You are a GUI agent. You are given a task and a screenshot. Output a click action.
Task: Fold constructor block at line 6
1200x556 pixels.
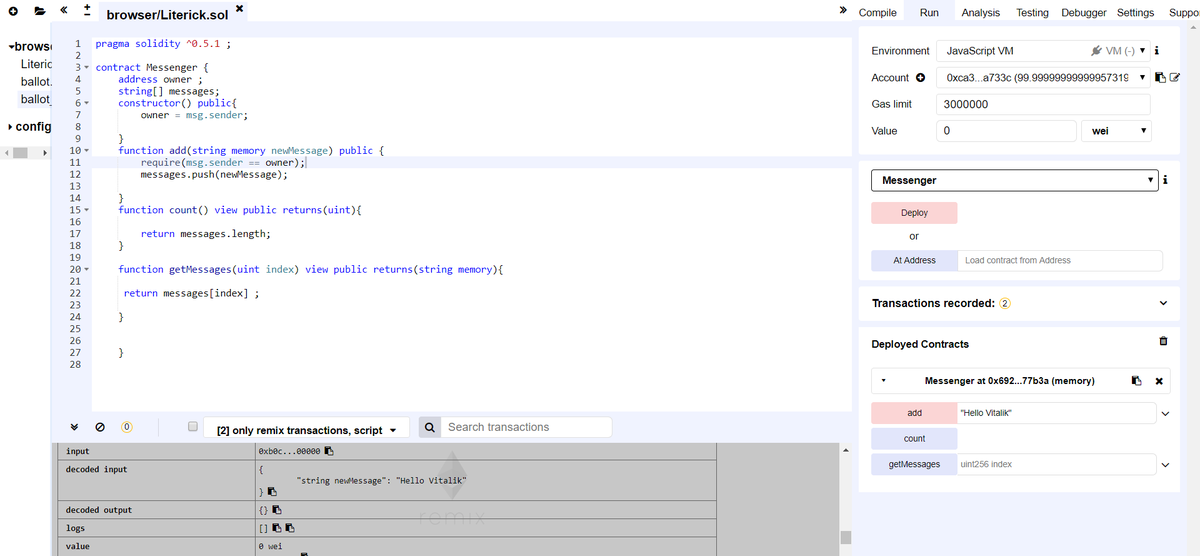pyautogui.click(x=87, y=103)
